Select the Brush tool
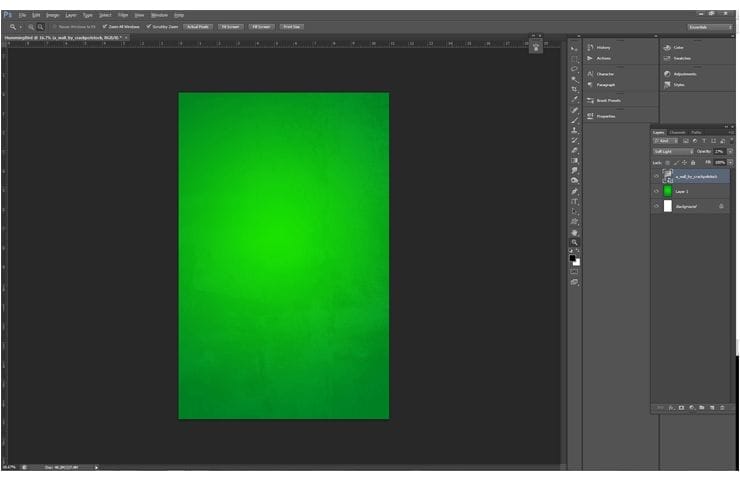 click(x=574, y=120)
